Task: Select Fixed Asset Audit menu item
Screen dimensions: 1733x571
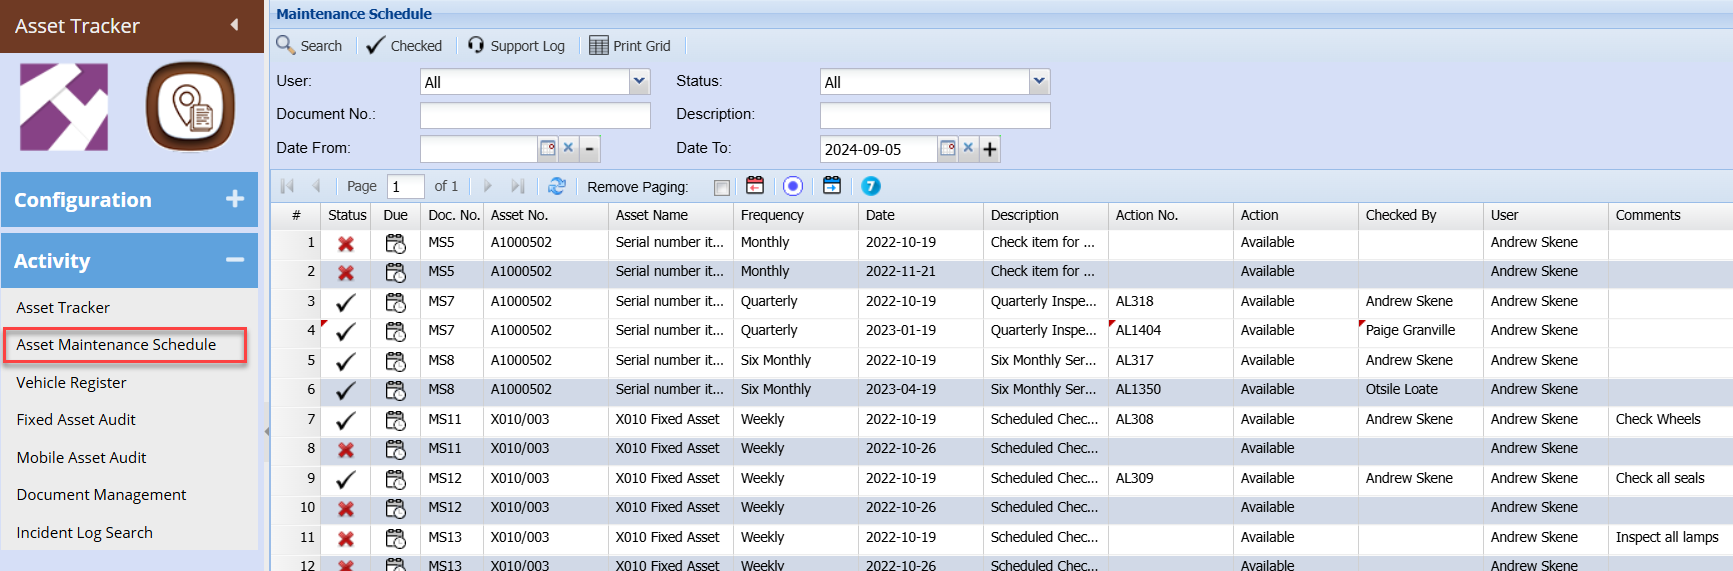Action: 76,420
